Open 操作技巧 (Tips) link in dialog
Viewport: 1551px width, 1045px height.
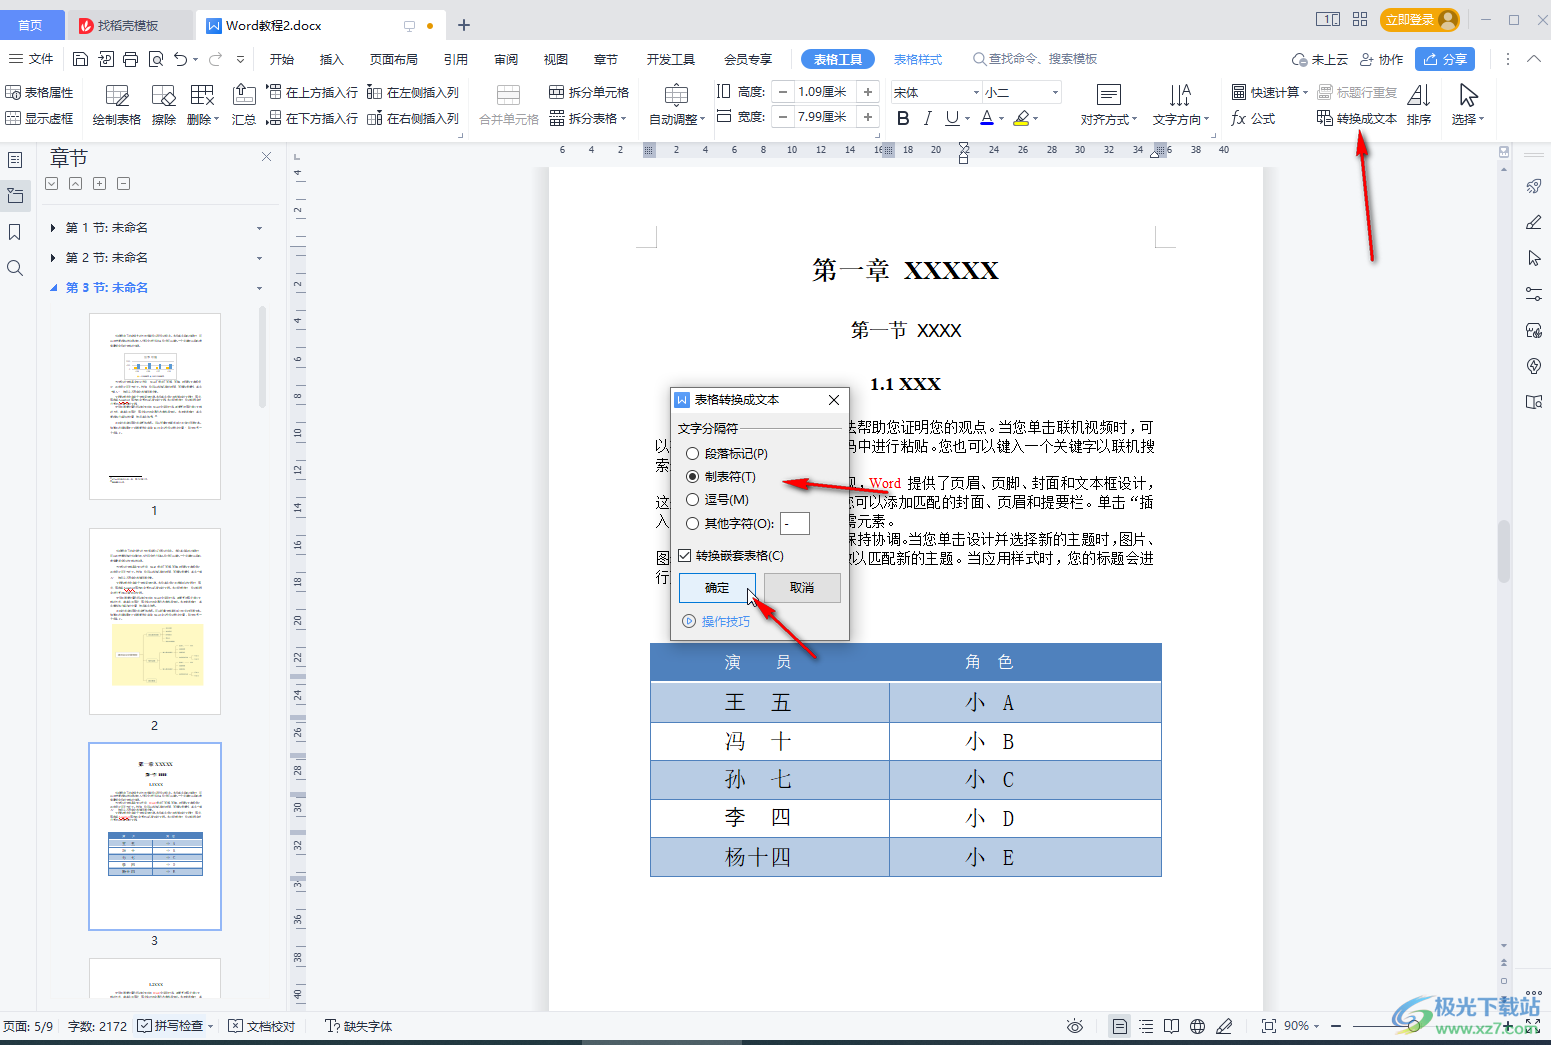(716, 622)
